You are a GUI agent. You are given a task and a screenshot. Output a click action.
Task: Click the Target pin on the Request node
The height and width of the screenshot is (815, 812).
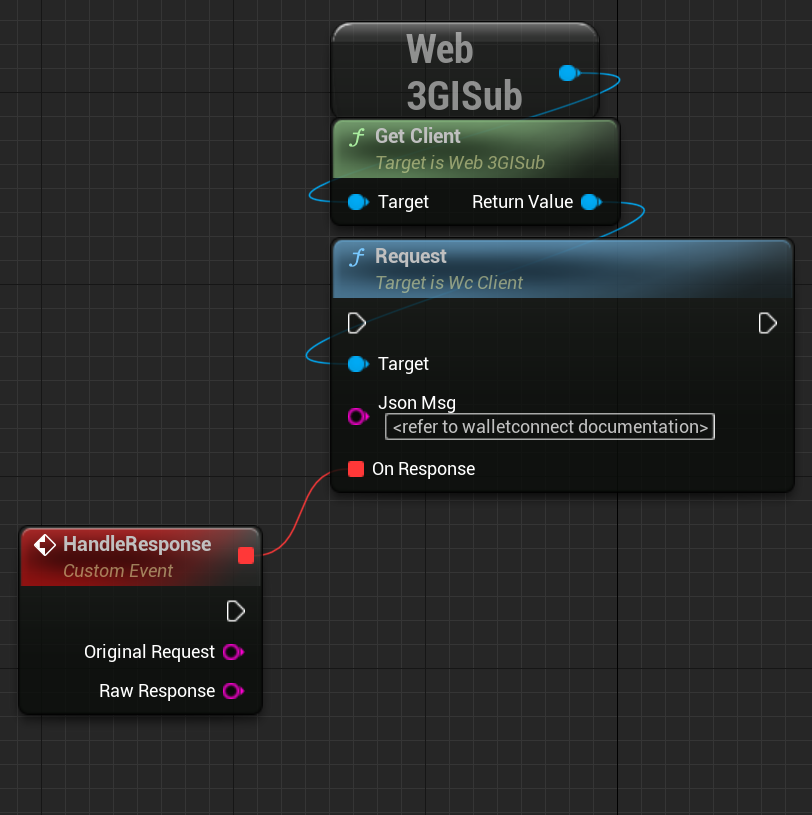click(x=357, y=364)
